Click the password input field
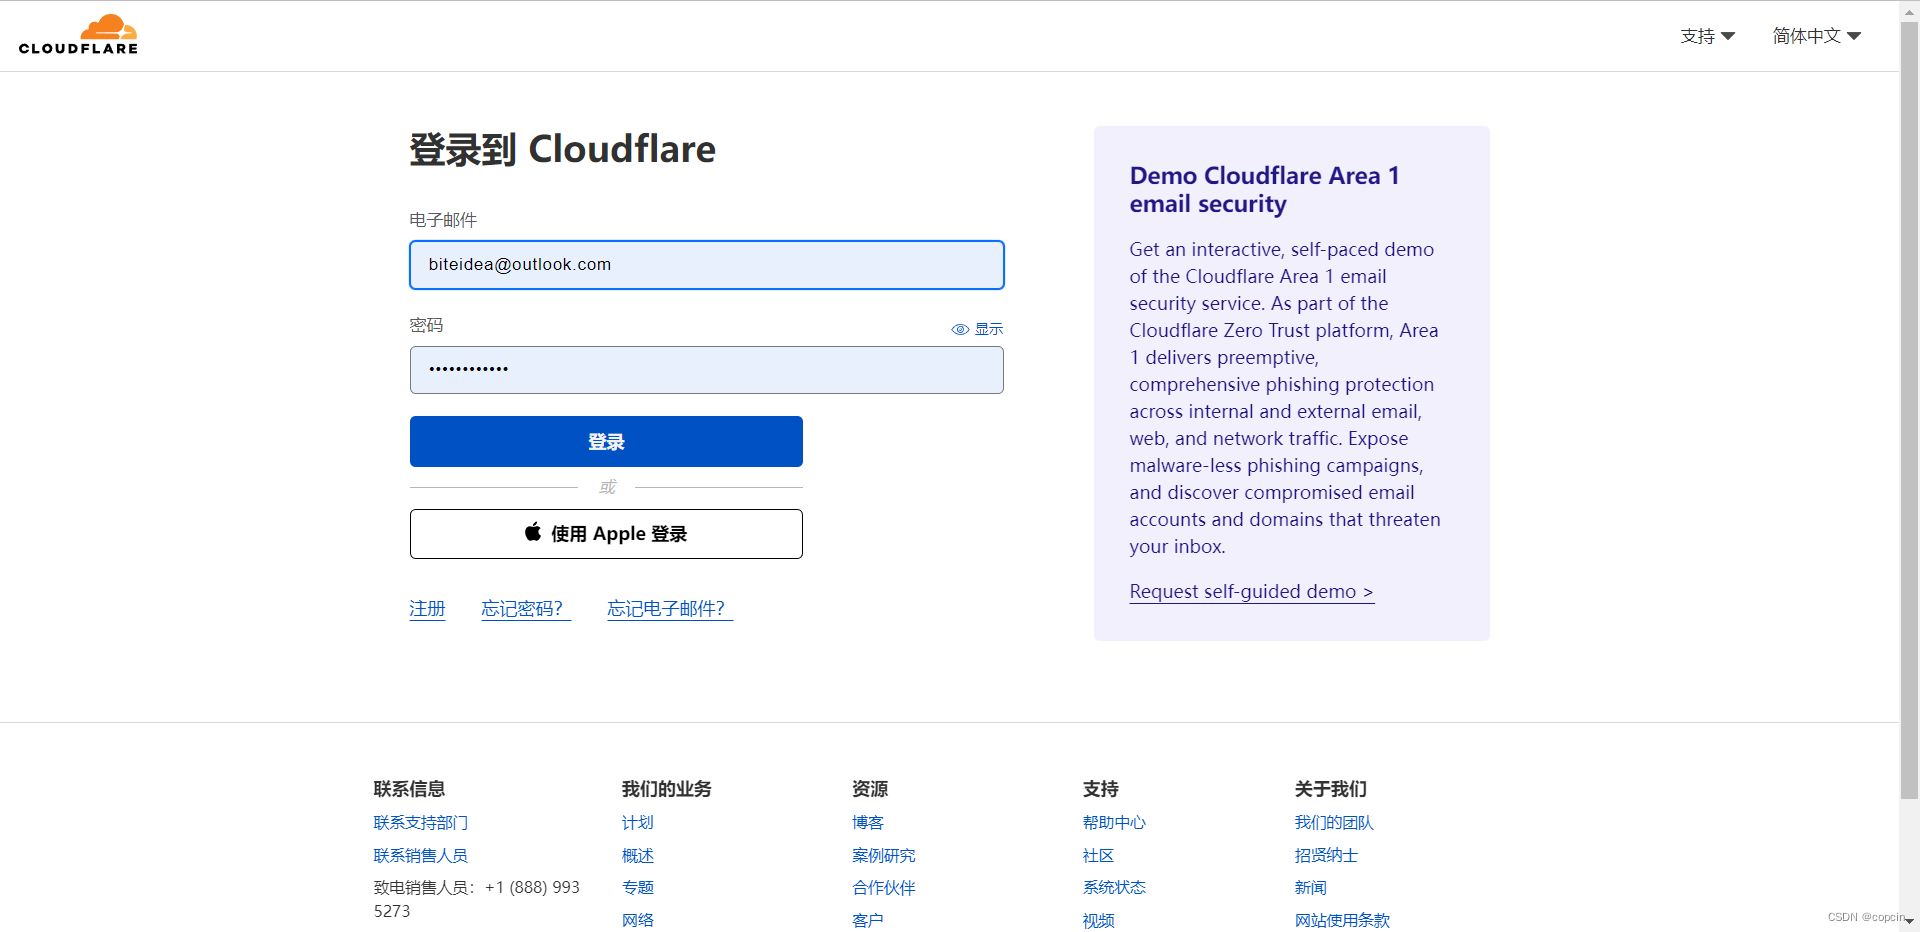The image size is (1920, 932). point(707,370)
